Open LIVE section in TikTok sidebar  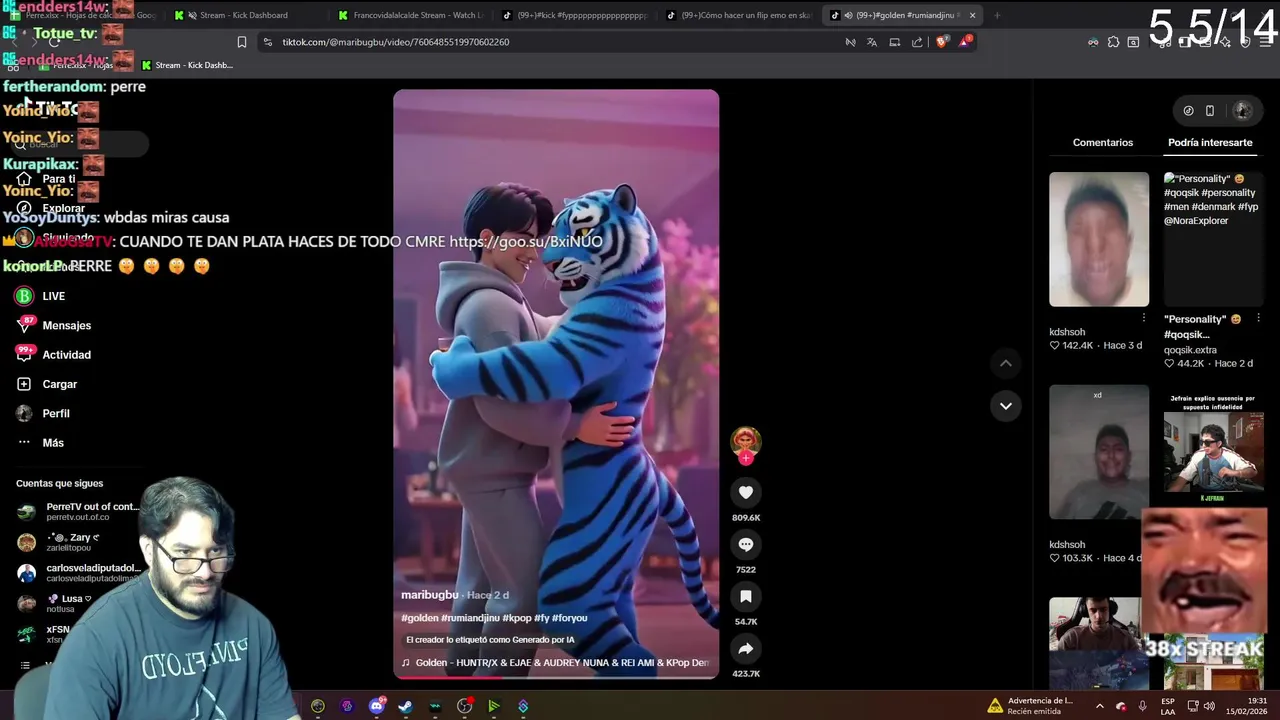[x=40, y=296]
